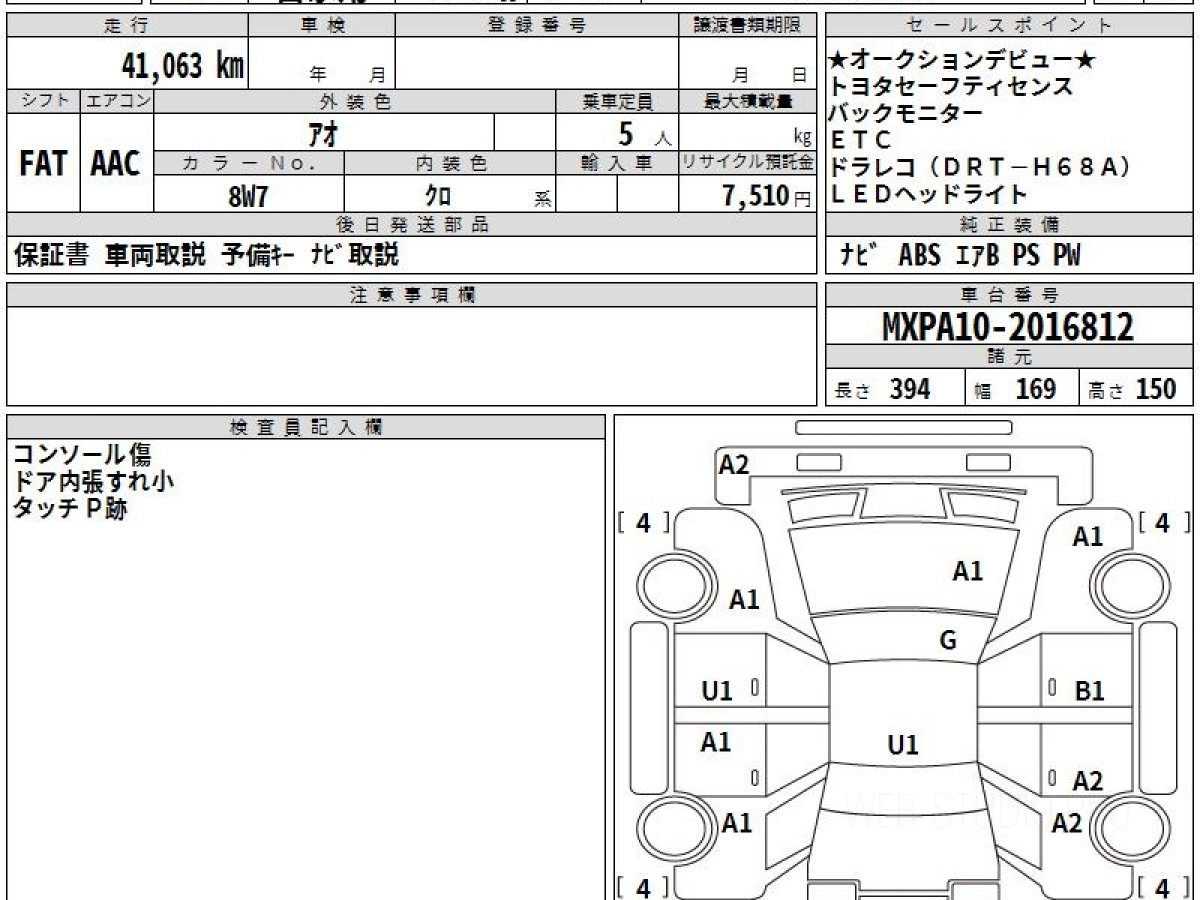Select the クロ interior color value
Image resolution: width=1200 pixels, height=900 pixels.
click(438, 196)
